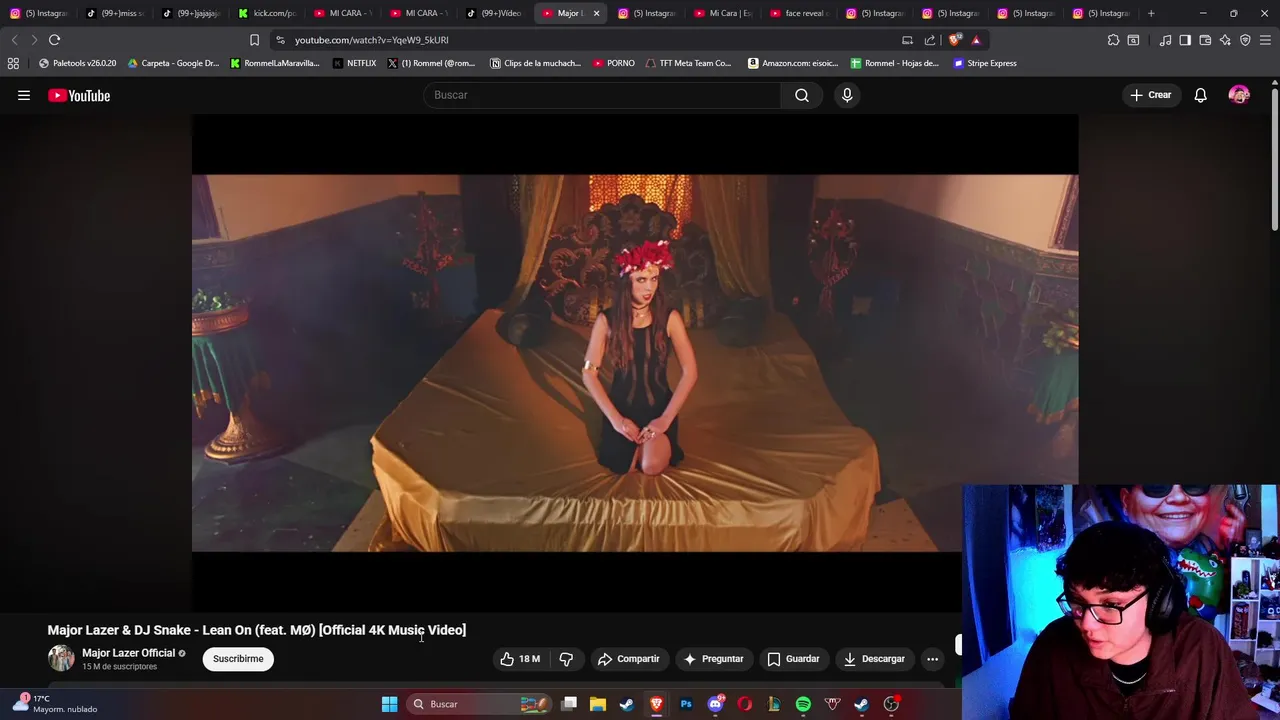Image resolution: width=1280 pixels, height=720 pixels.
Task: Click the search magnifier button
Action: (x=802, y=95)
